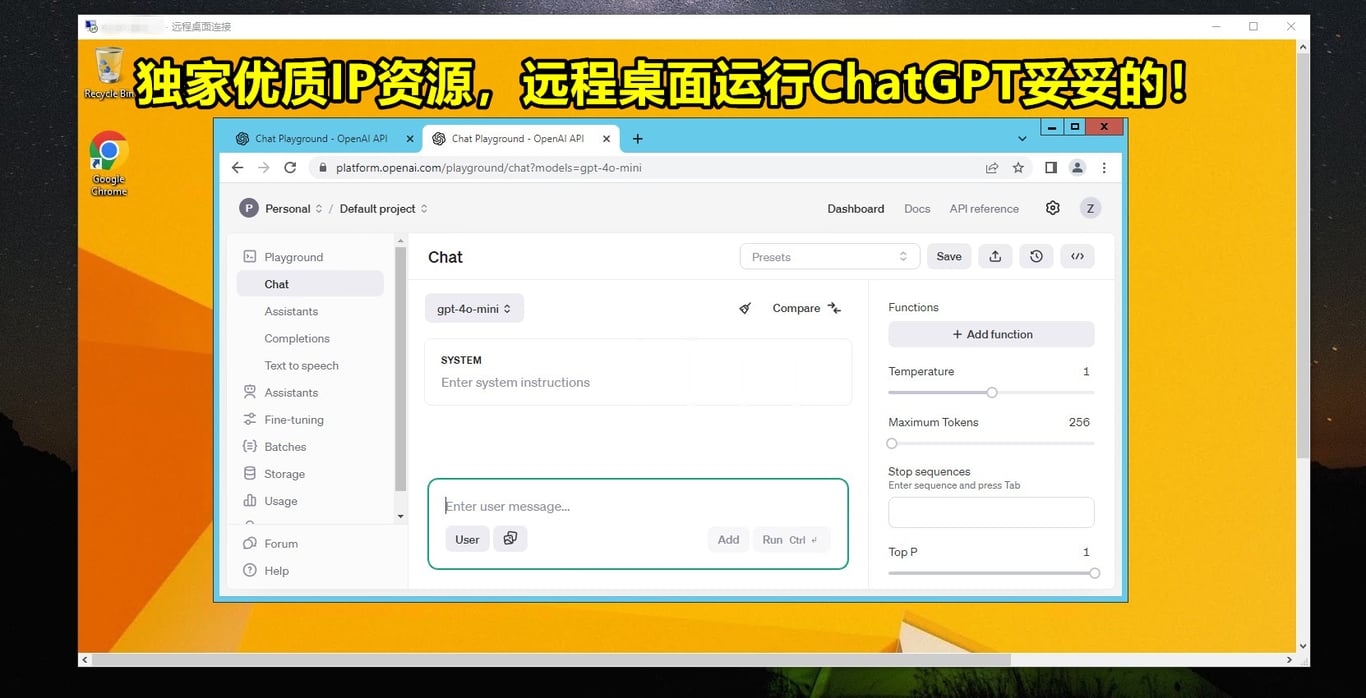Click the address bar URL
Viewport: 1366px width, 698px height.
[x=488, y=168]
